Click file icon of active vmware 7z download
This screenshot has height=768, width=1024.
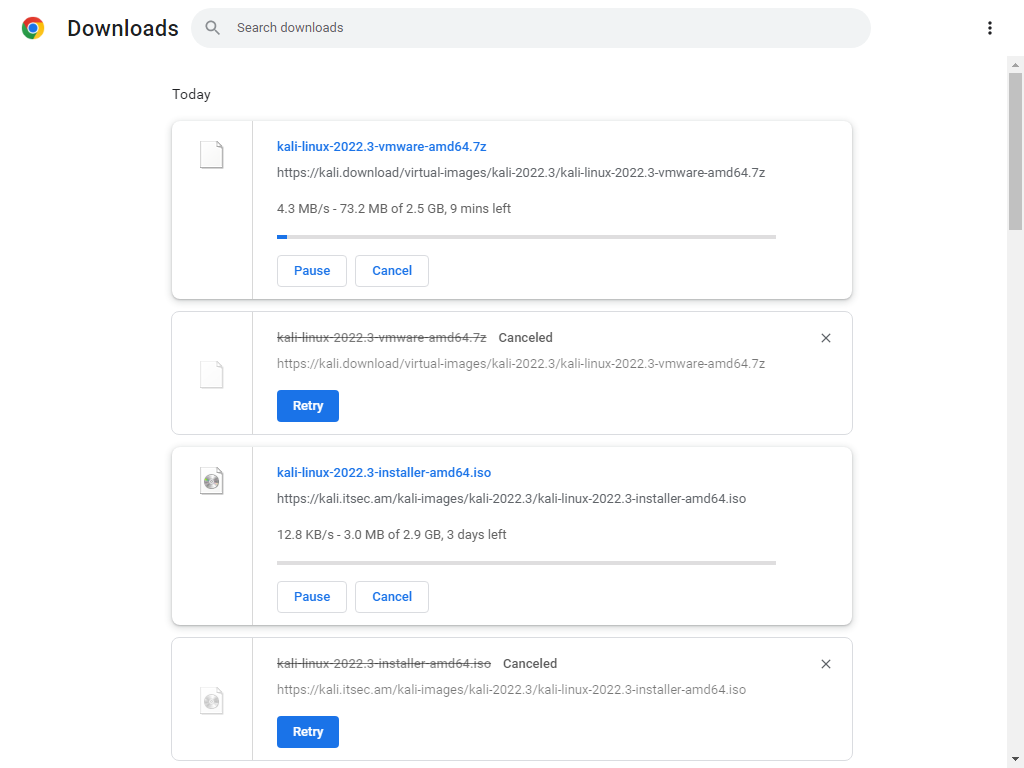click(212, 155)
